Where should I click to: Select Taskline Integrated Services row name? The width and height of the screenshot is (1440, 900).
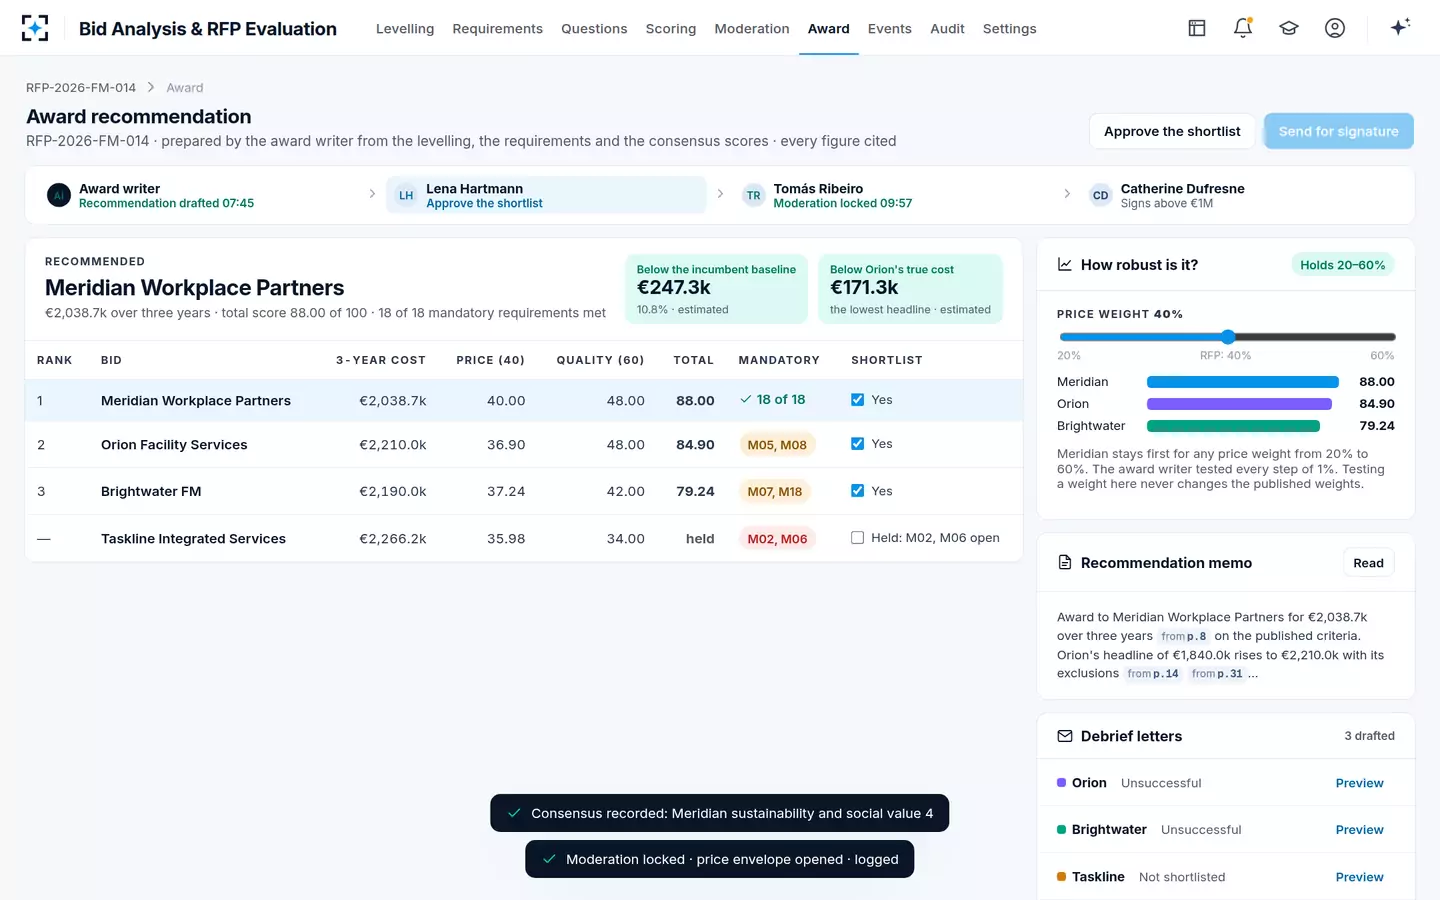coord(193,539)
